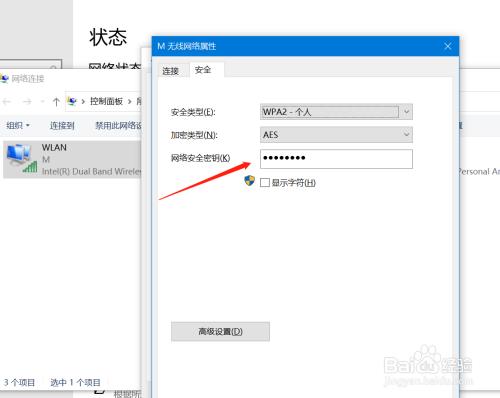Click the 加密类型(N) label
This screenshot has width=500, height=398.
[x=194, y=135]
